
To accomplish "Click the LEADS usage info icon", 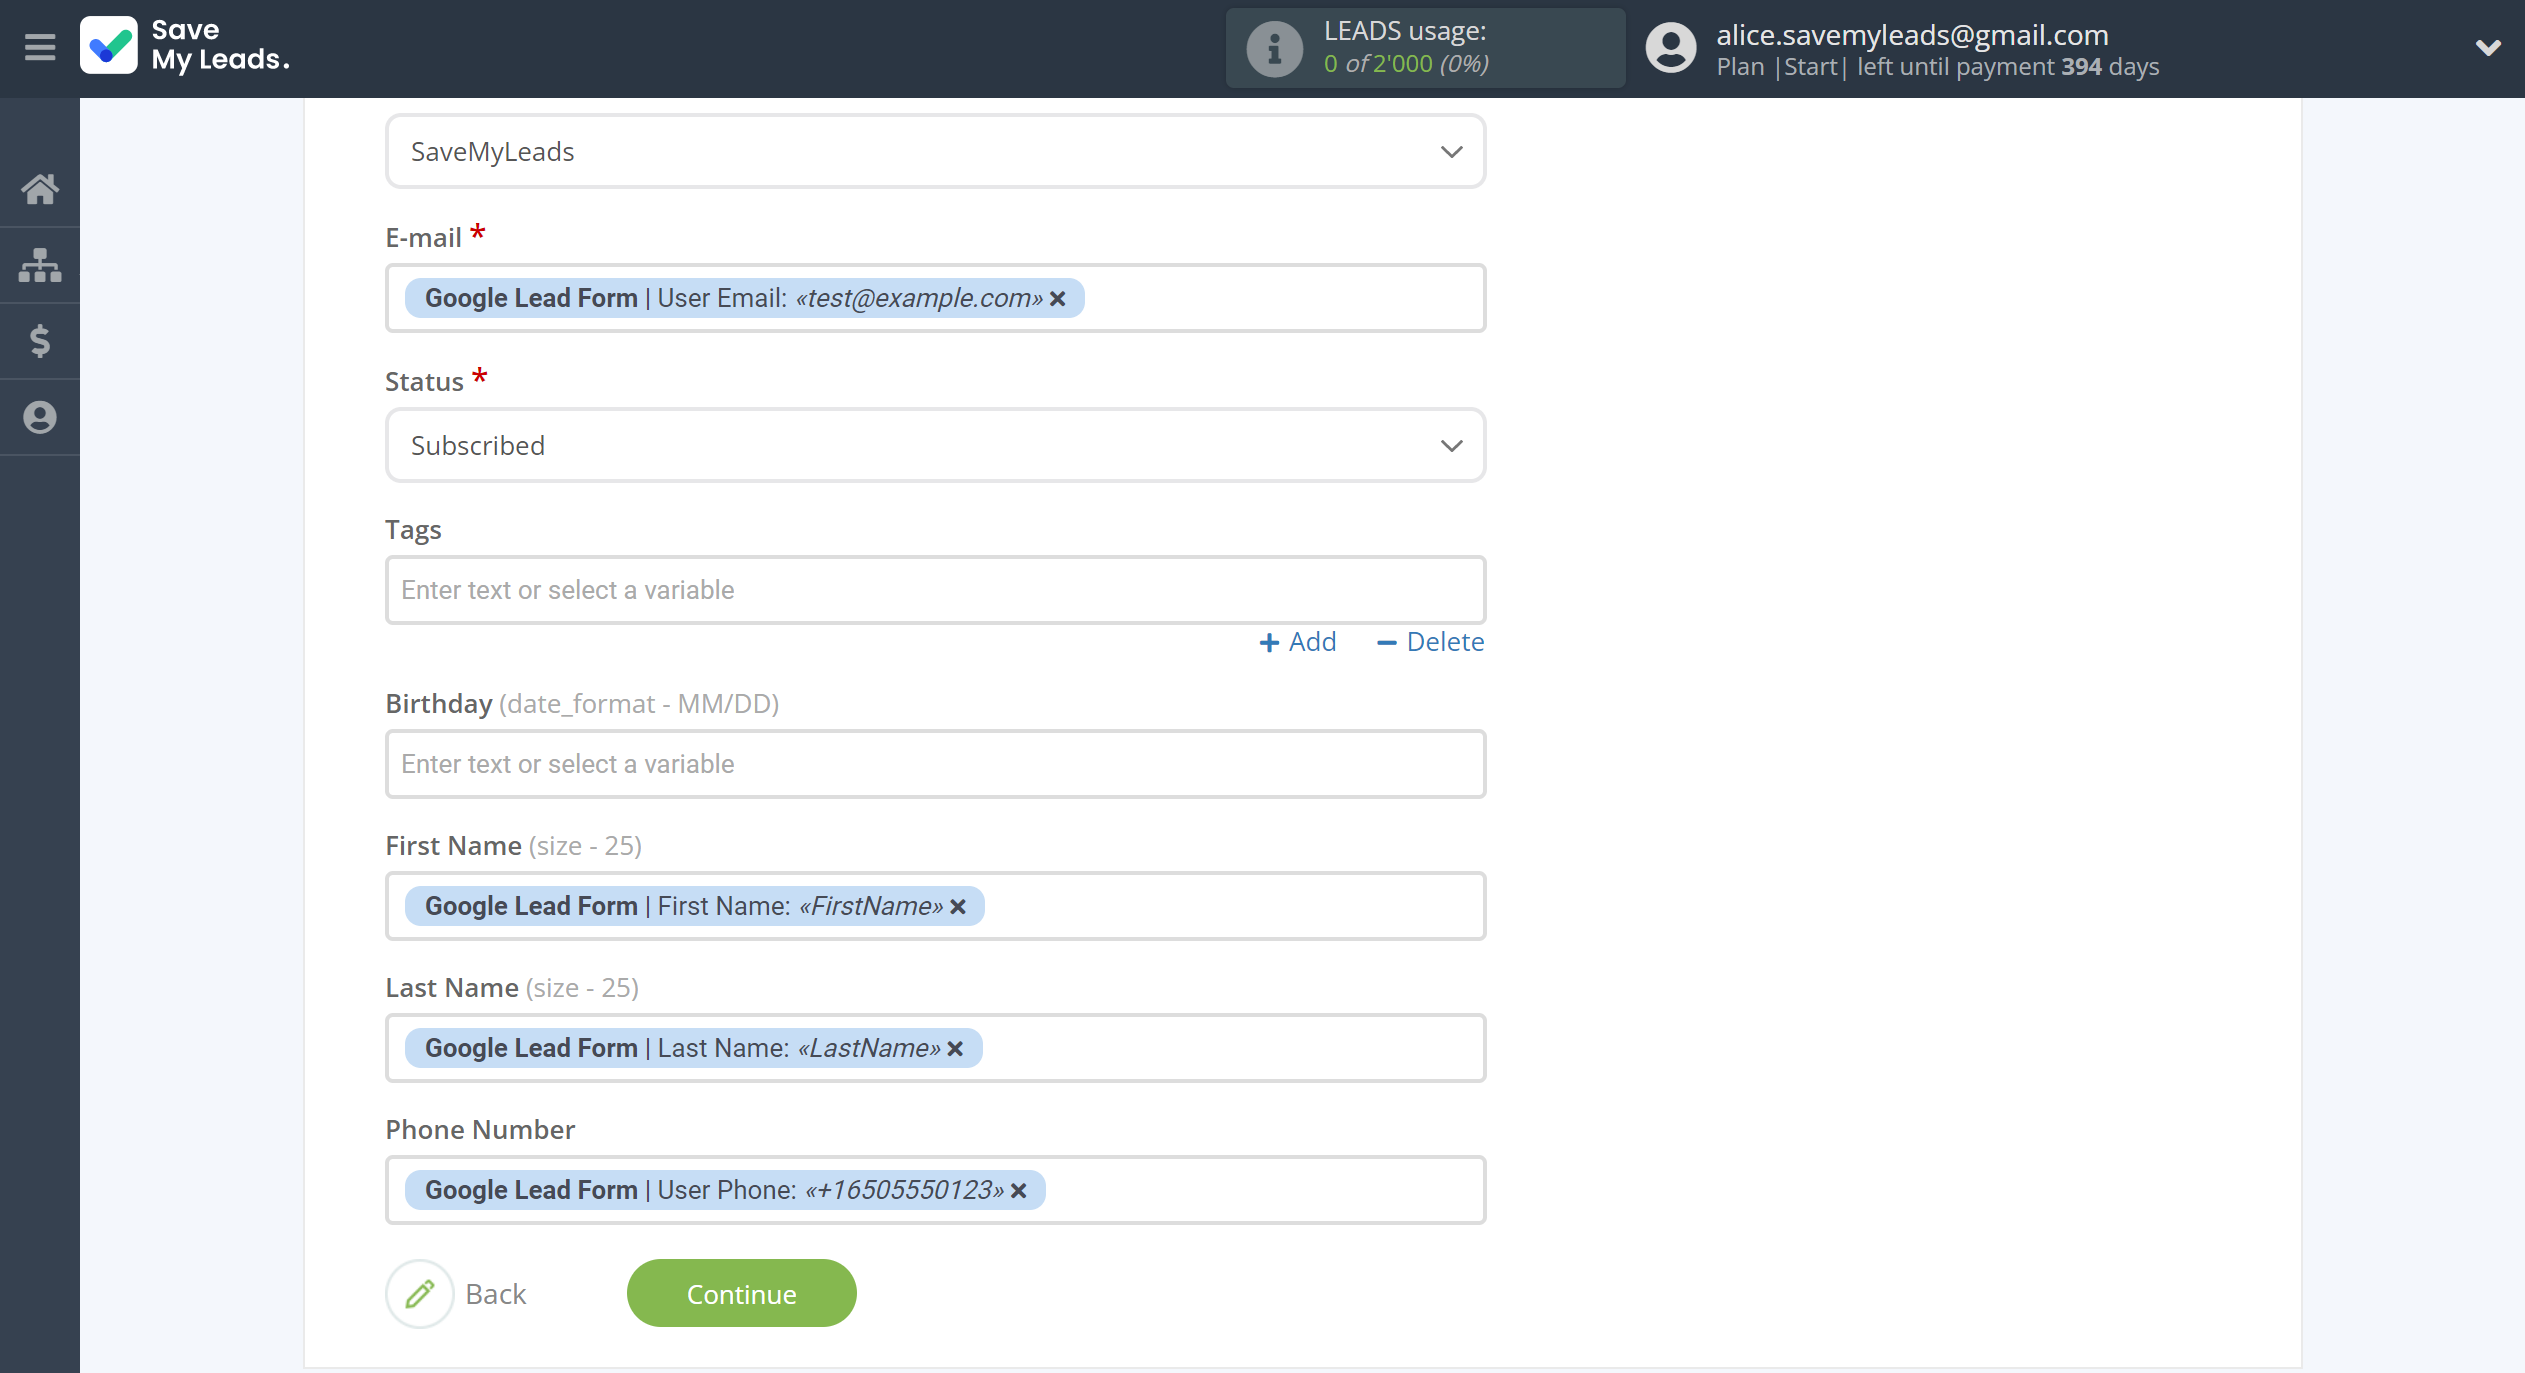I will tap(1274, 48).
